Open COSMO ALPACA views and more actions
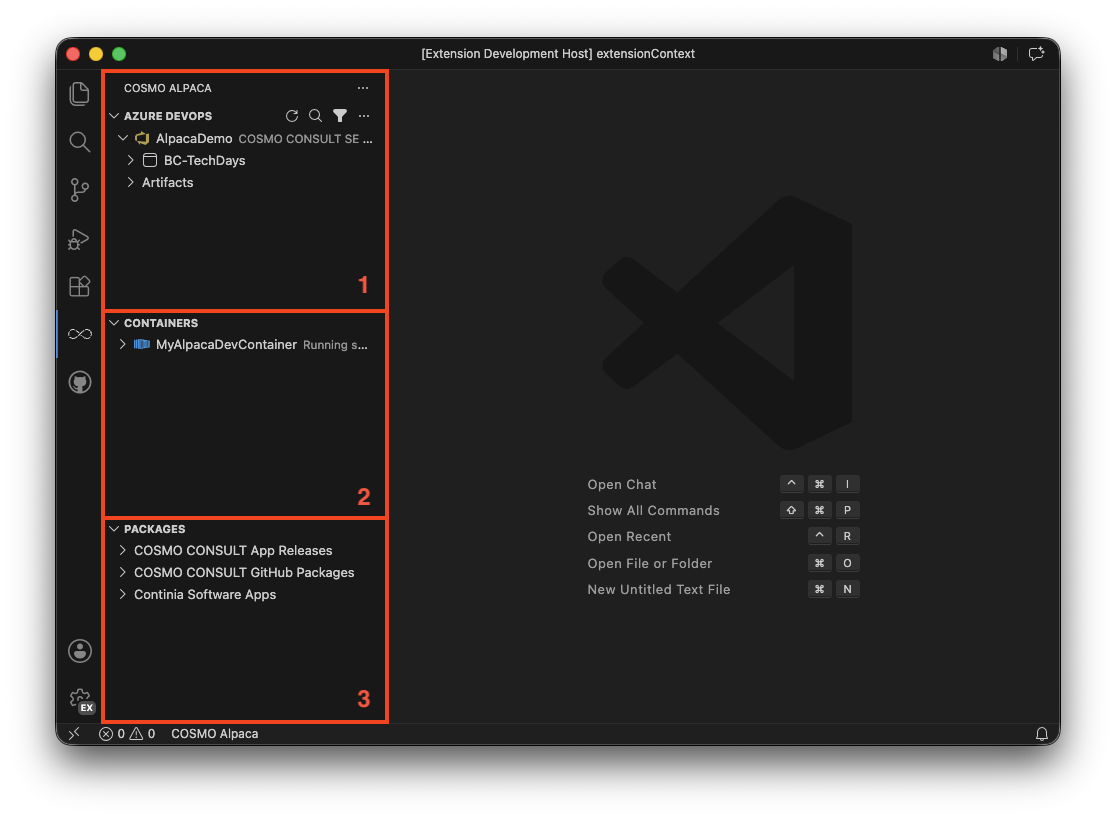 pos(363,88)
